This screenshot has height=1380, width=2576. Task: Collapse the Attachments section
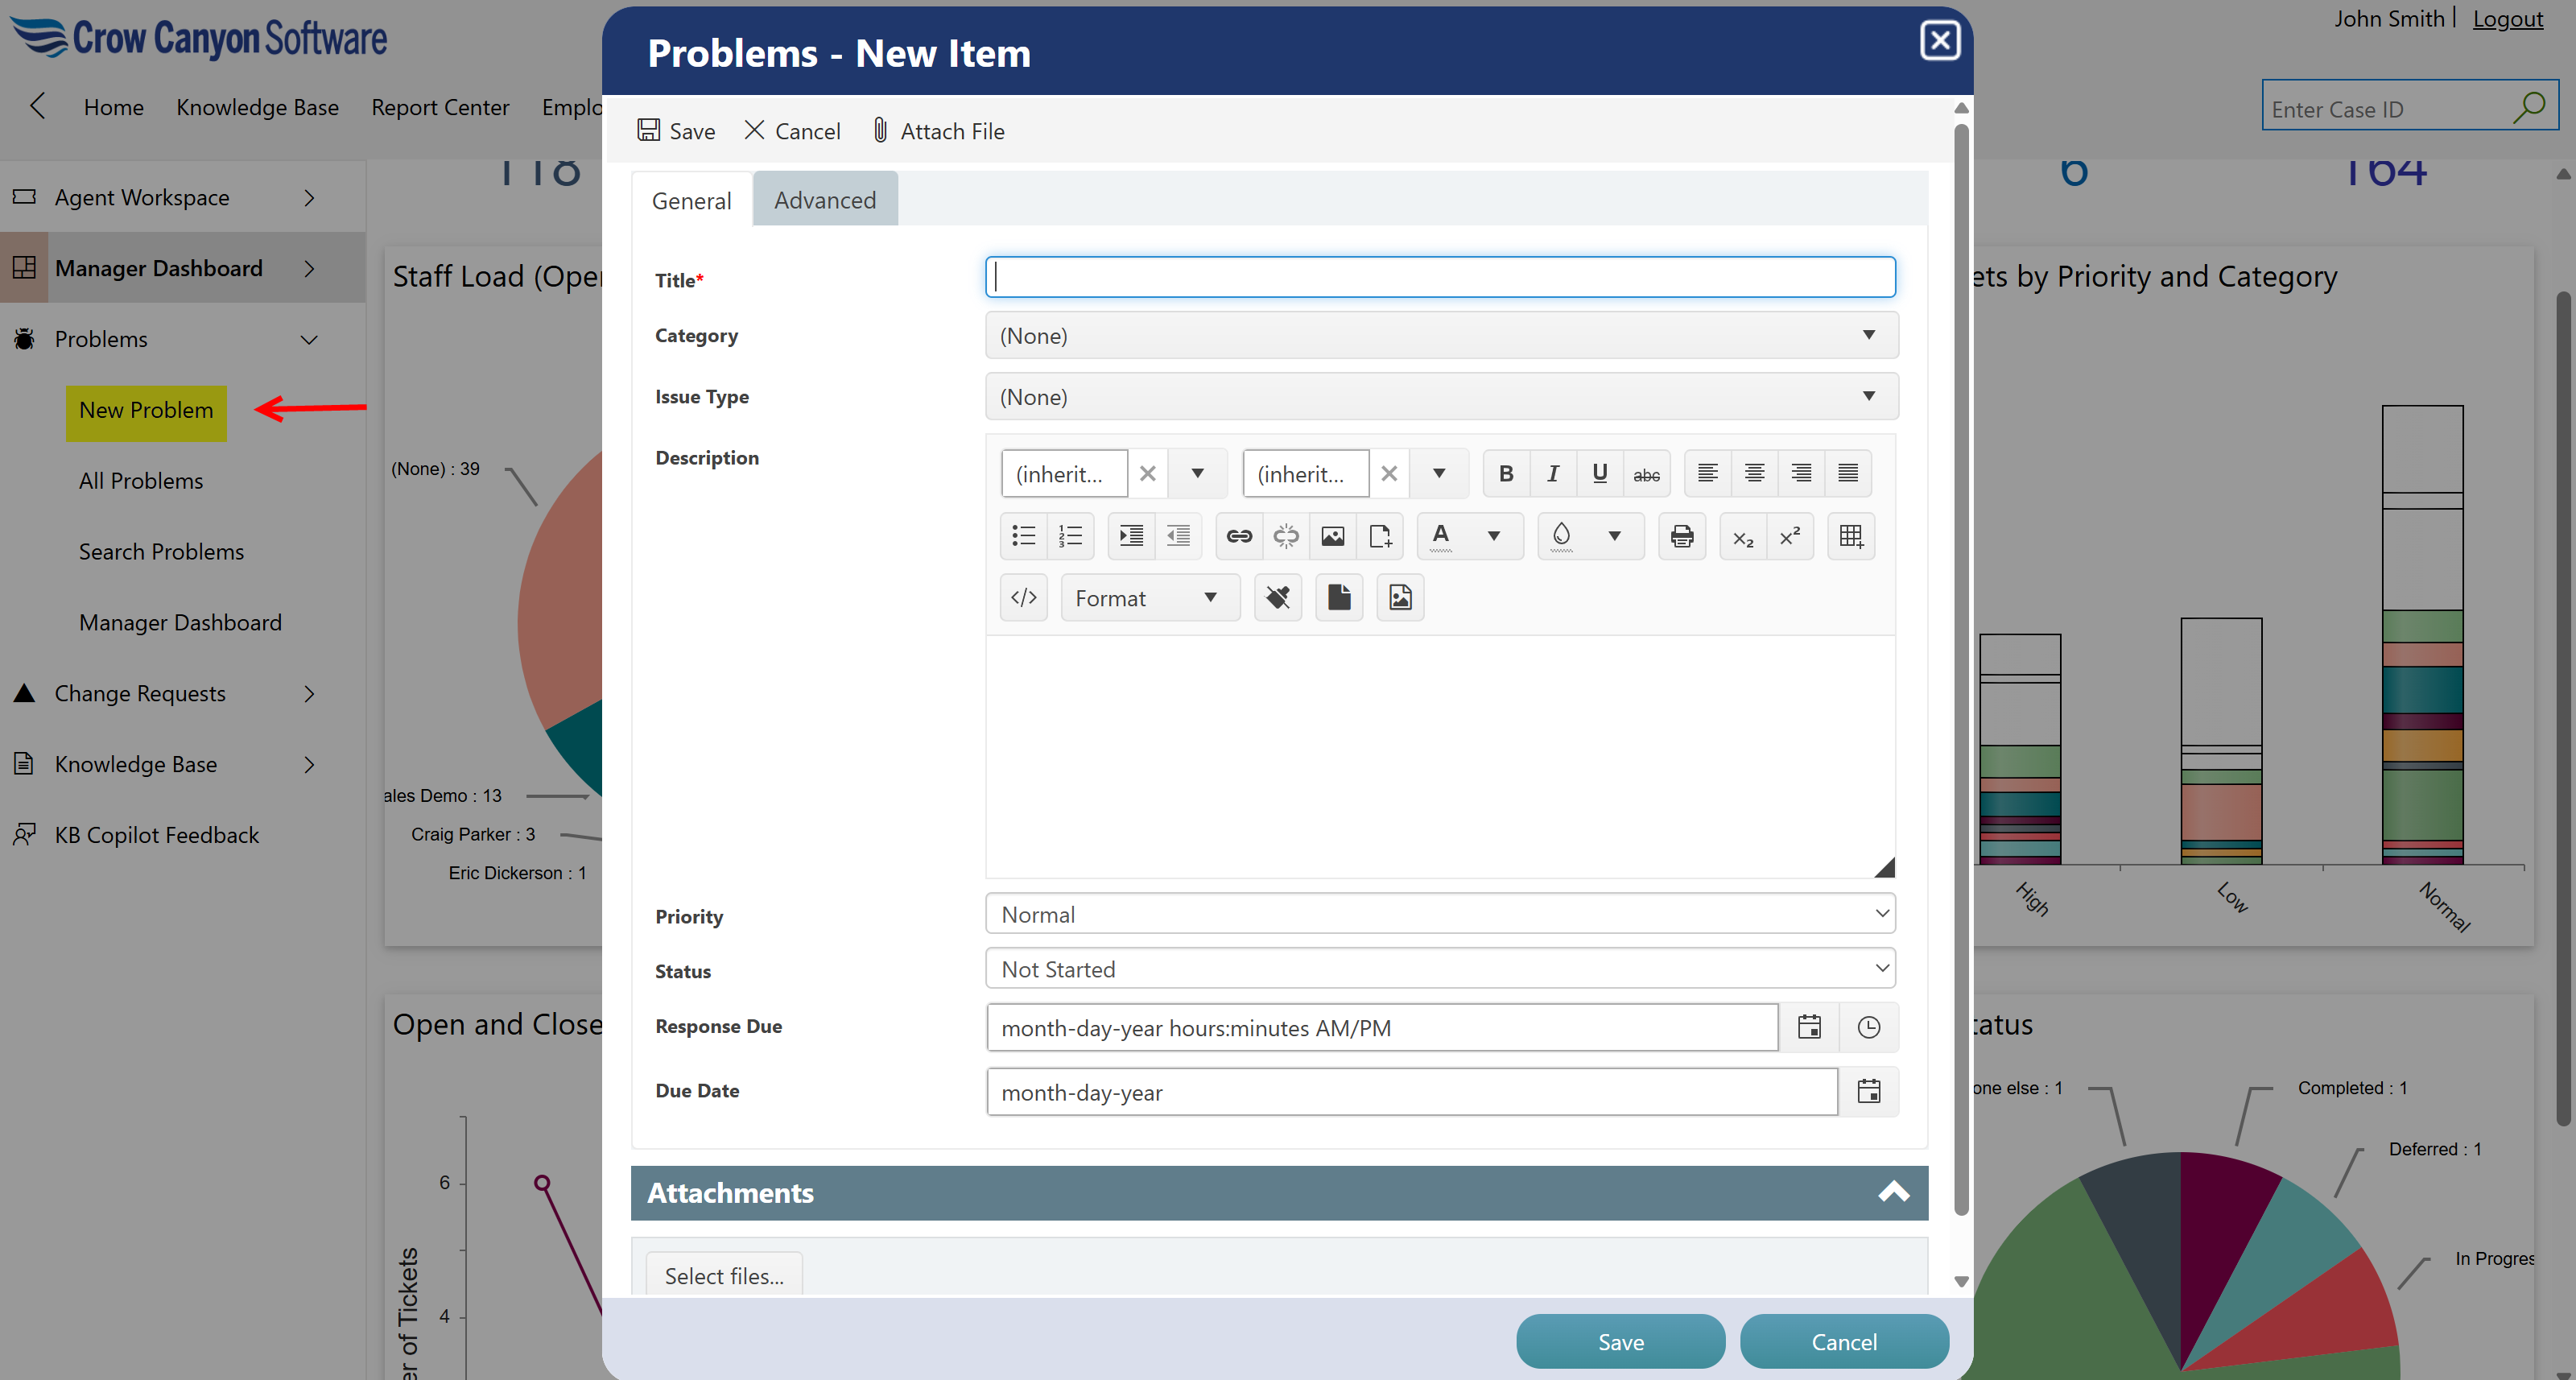[x=1893, y=1192]
